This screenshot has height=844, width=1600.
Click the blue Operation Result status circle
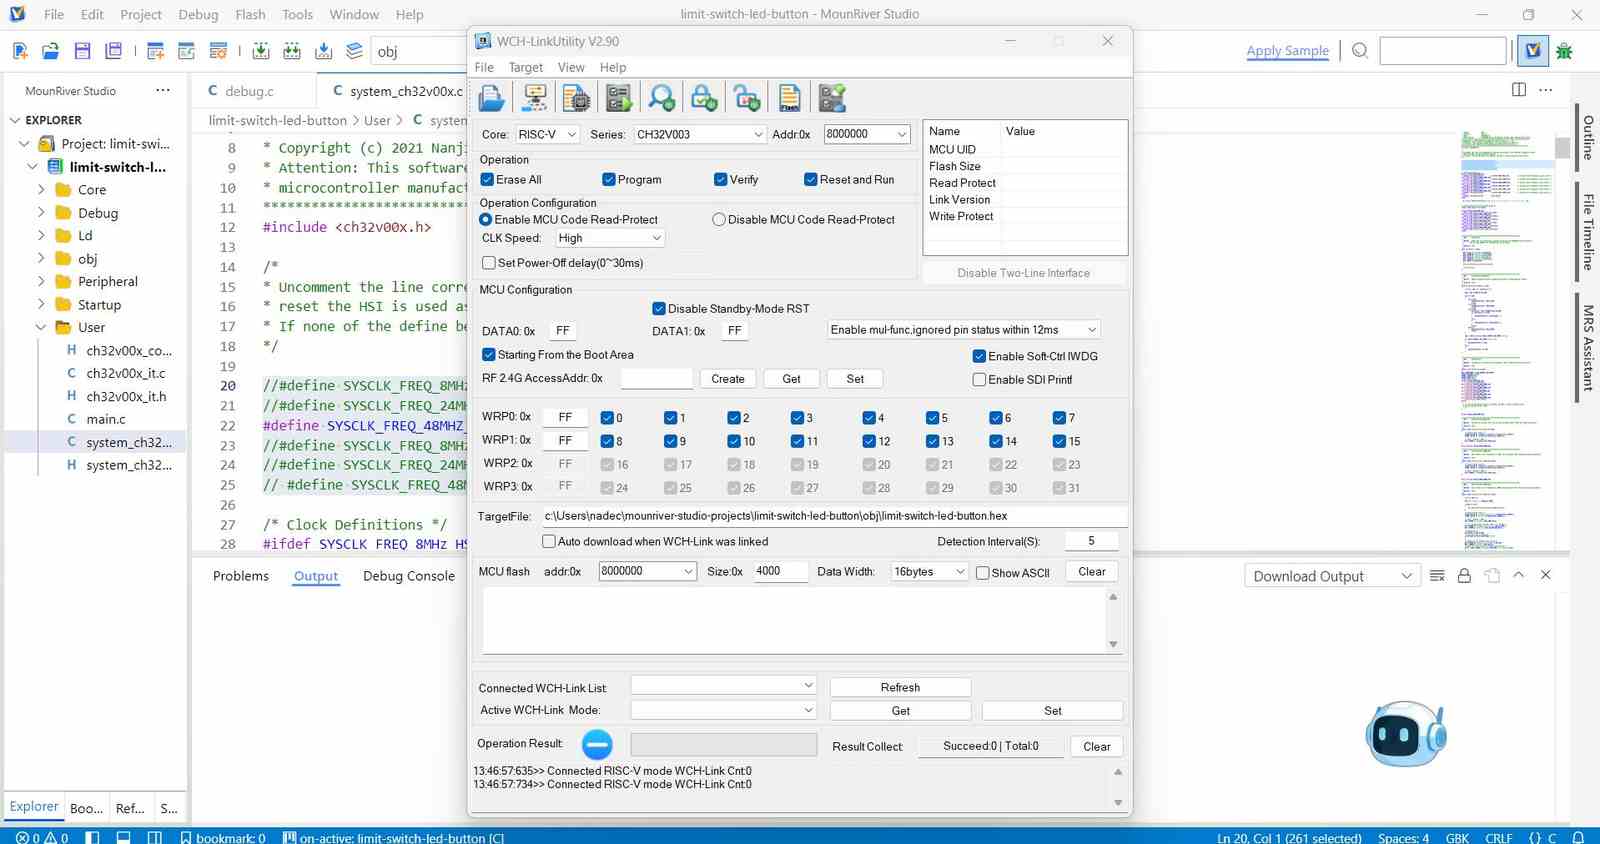(x=597, y=744)
